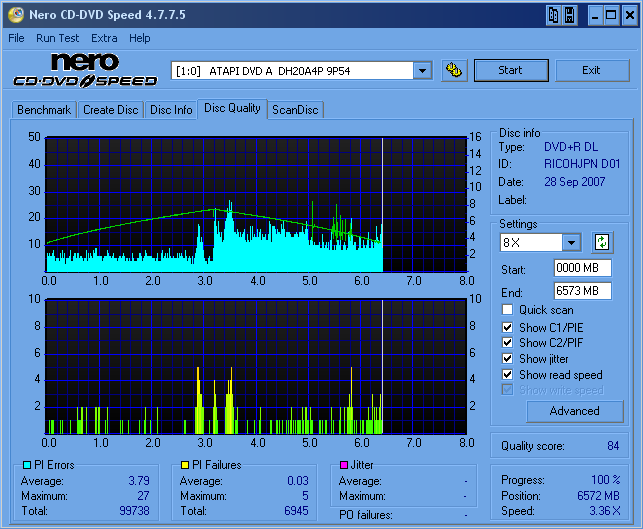Click PI Errors maximum 27
The image size is (643, 529).
click(x=143, y=496)
